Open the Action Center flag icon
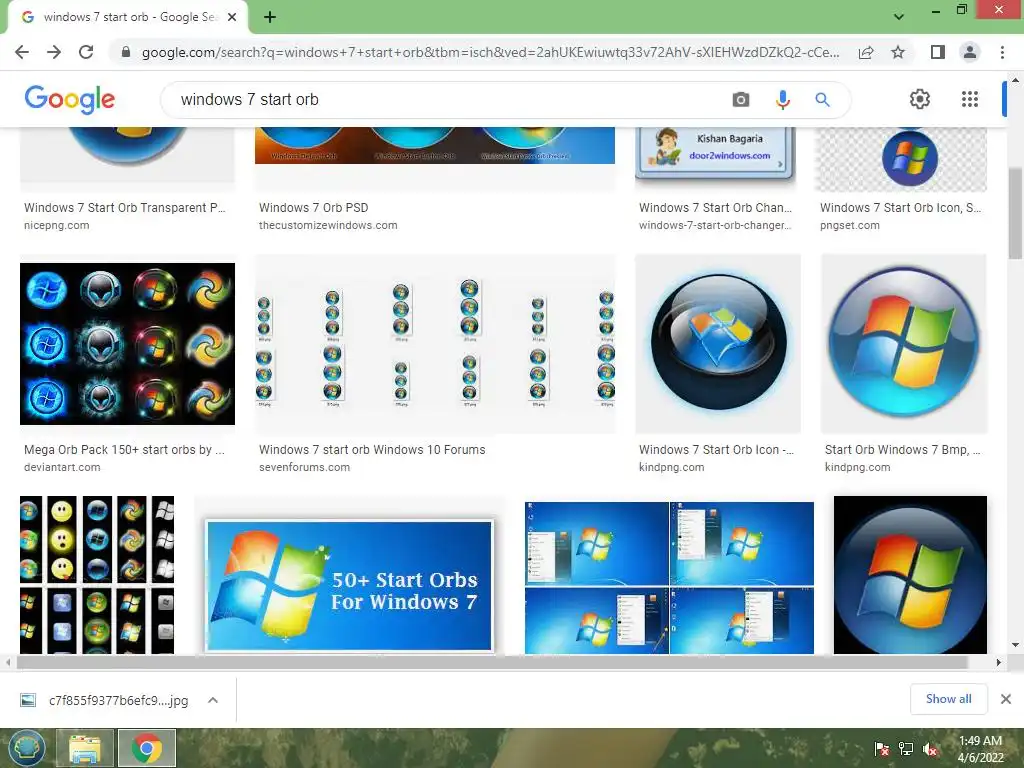1024x768 pixels. point(882,748)
